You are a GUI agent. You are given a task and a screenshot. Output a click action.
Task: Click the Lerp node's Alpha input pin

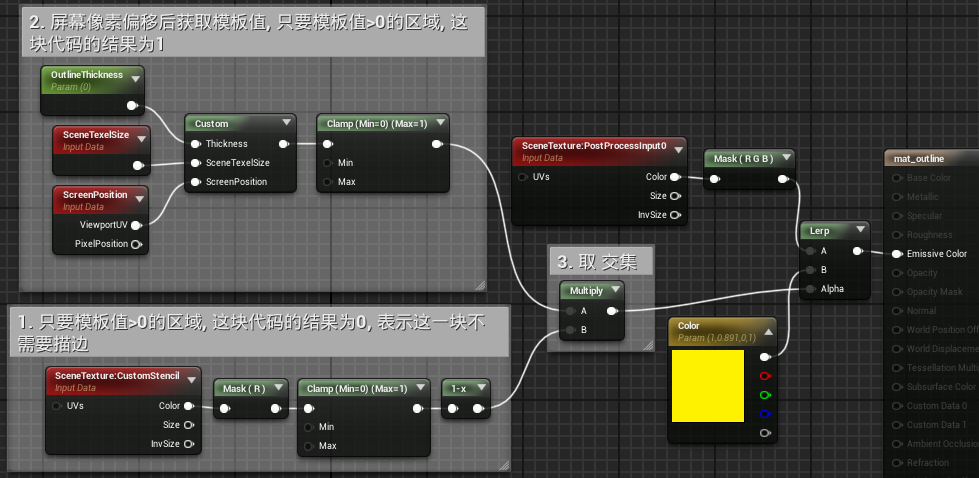pyautogui.click(x=810, y=289)
